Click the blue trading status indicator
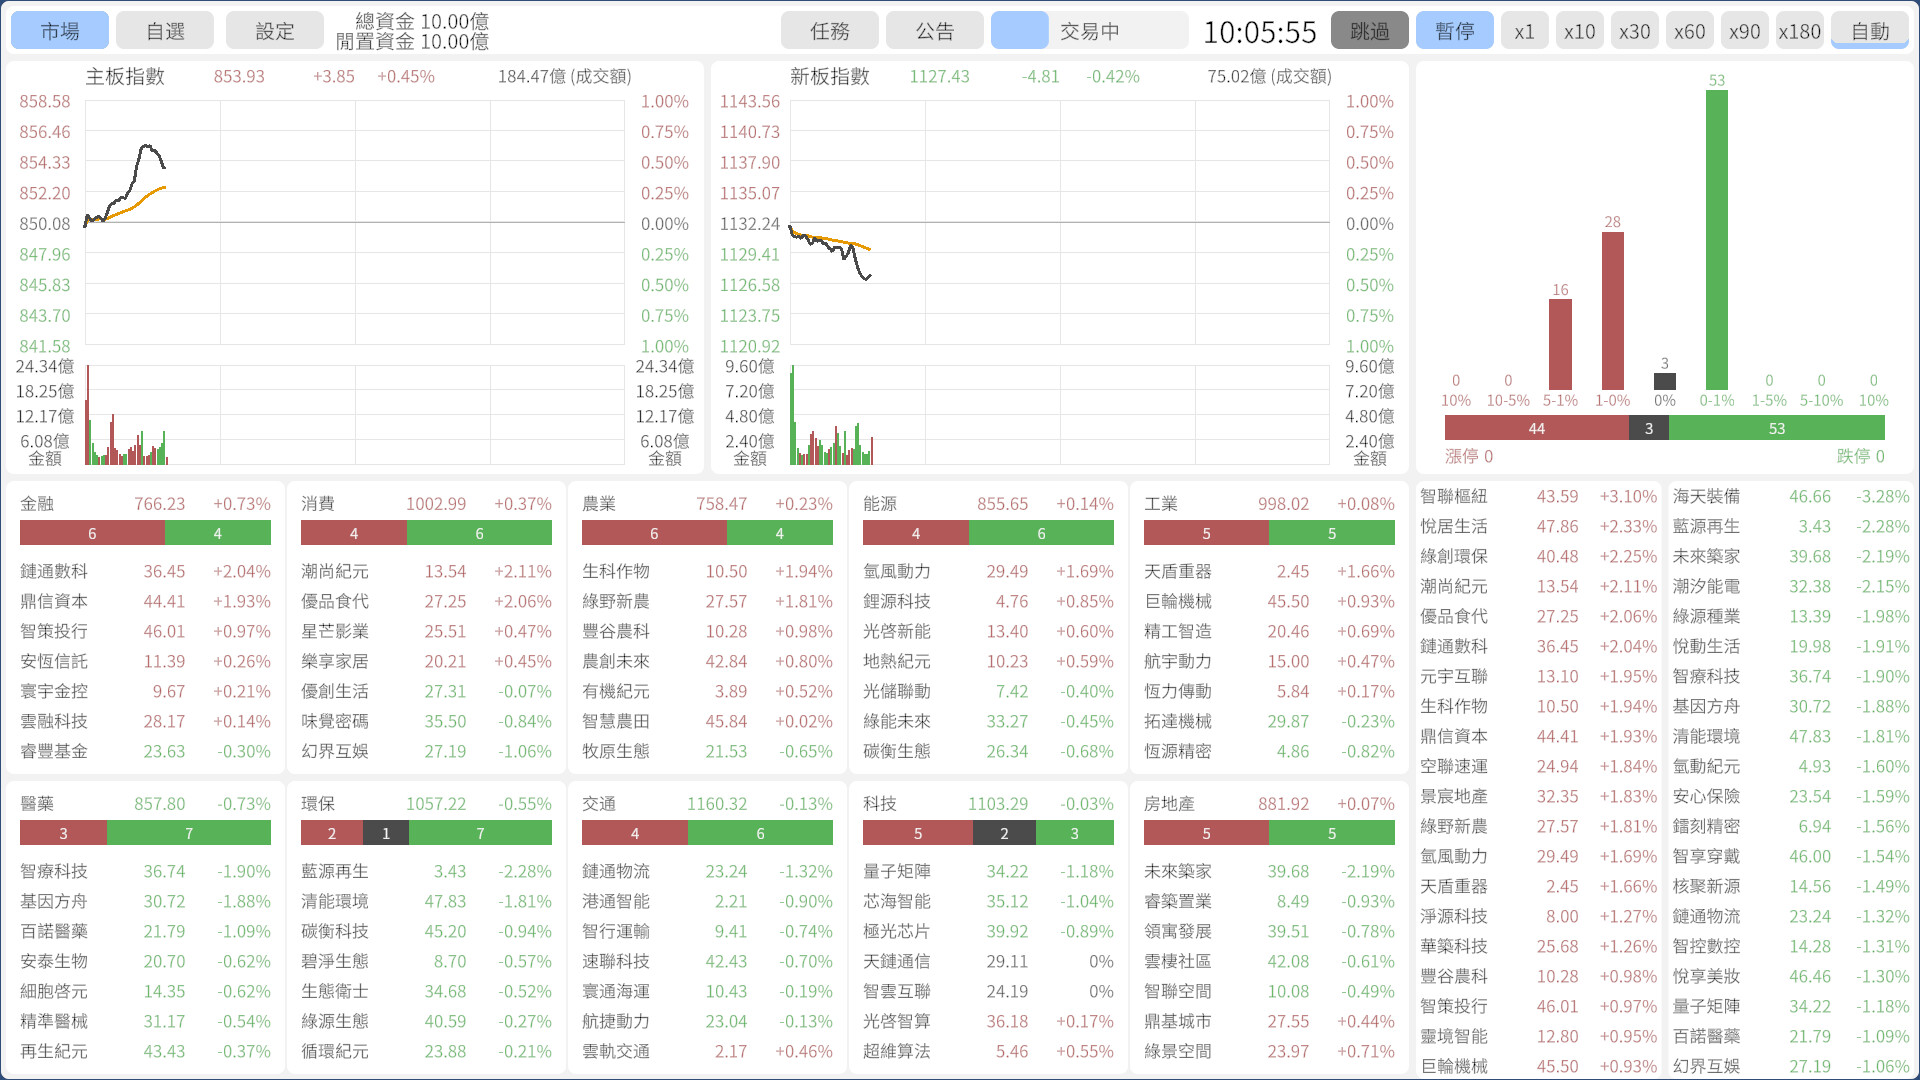The height and width of the screenshot is (1080, 1920). [1019, 31]
